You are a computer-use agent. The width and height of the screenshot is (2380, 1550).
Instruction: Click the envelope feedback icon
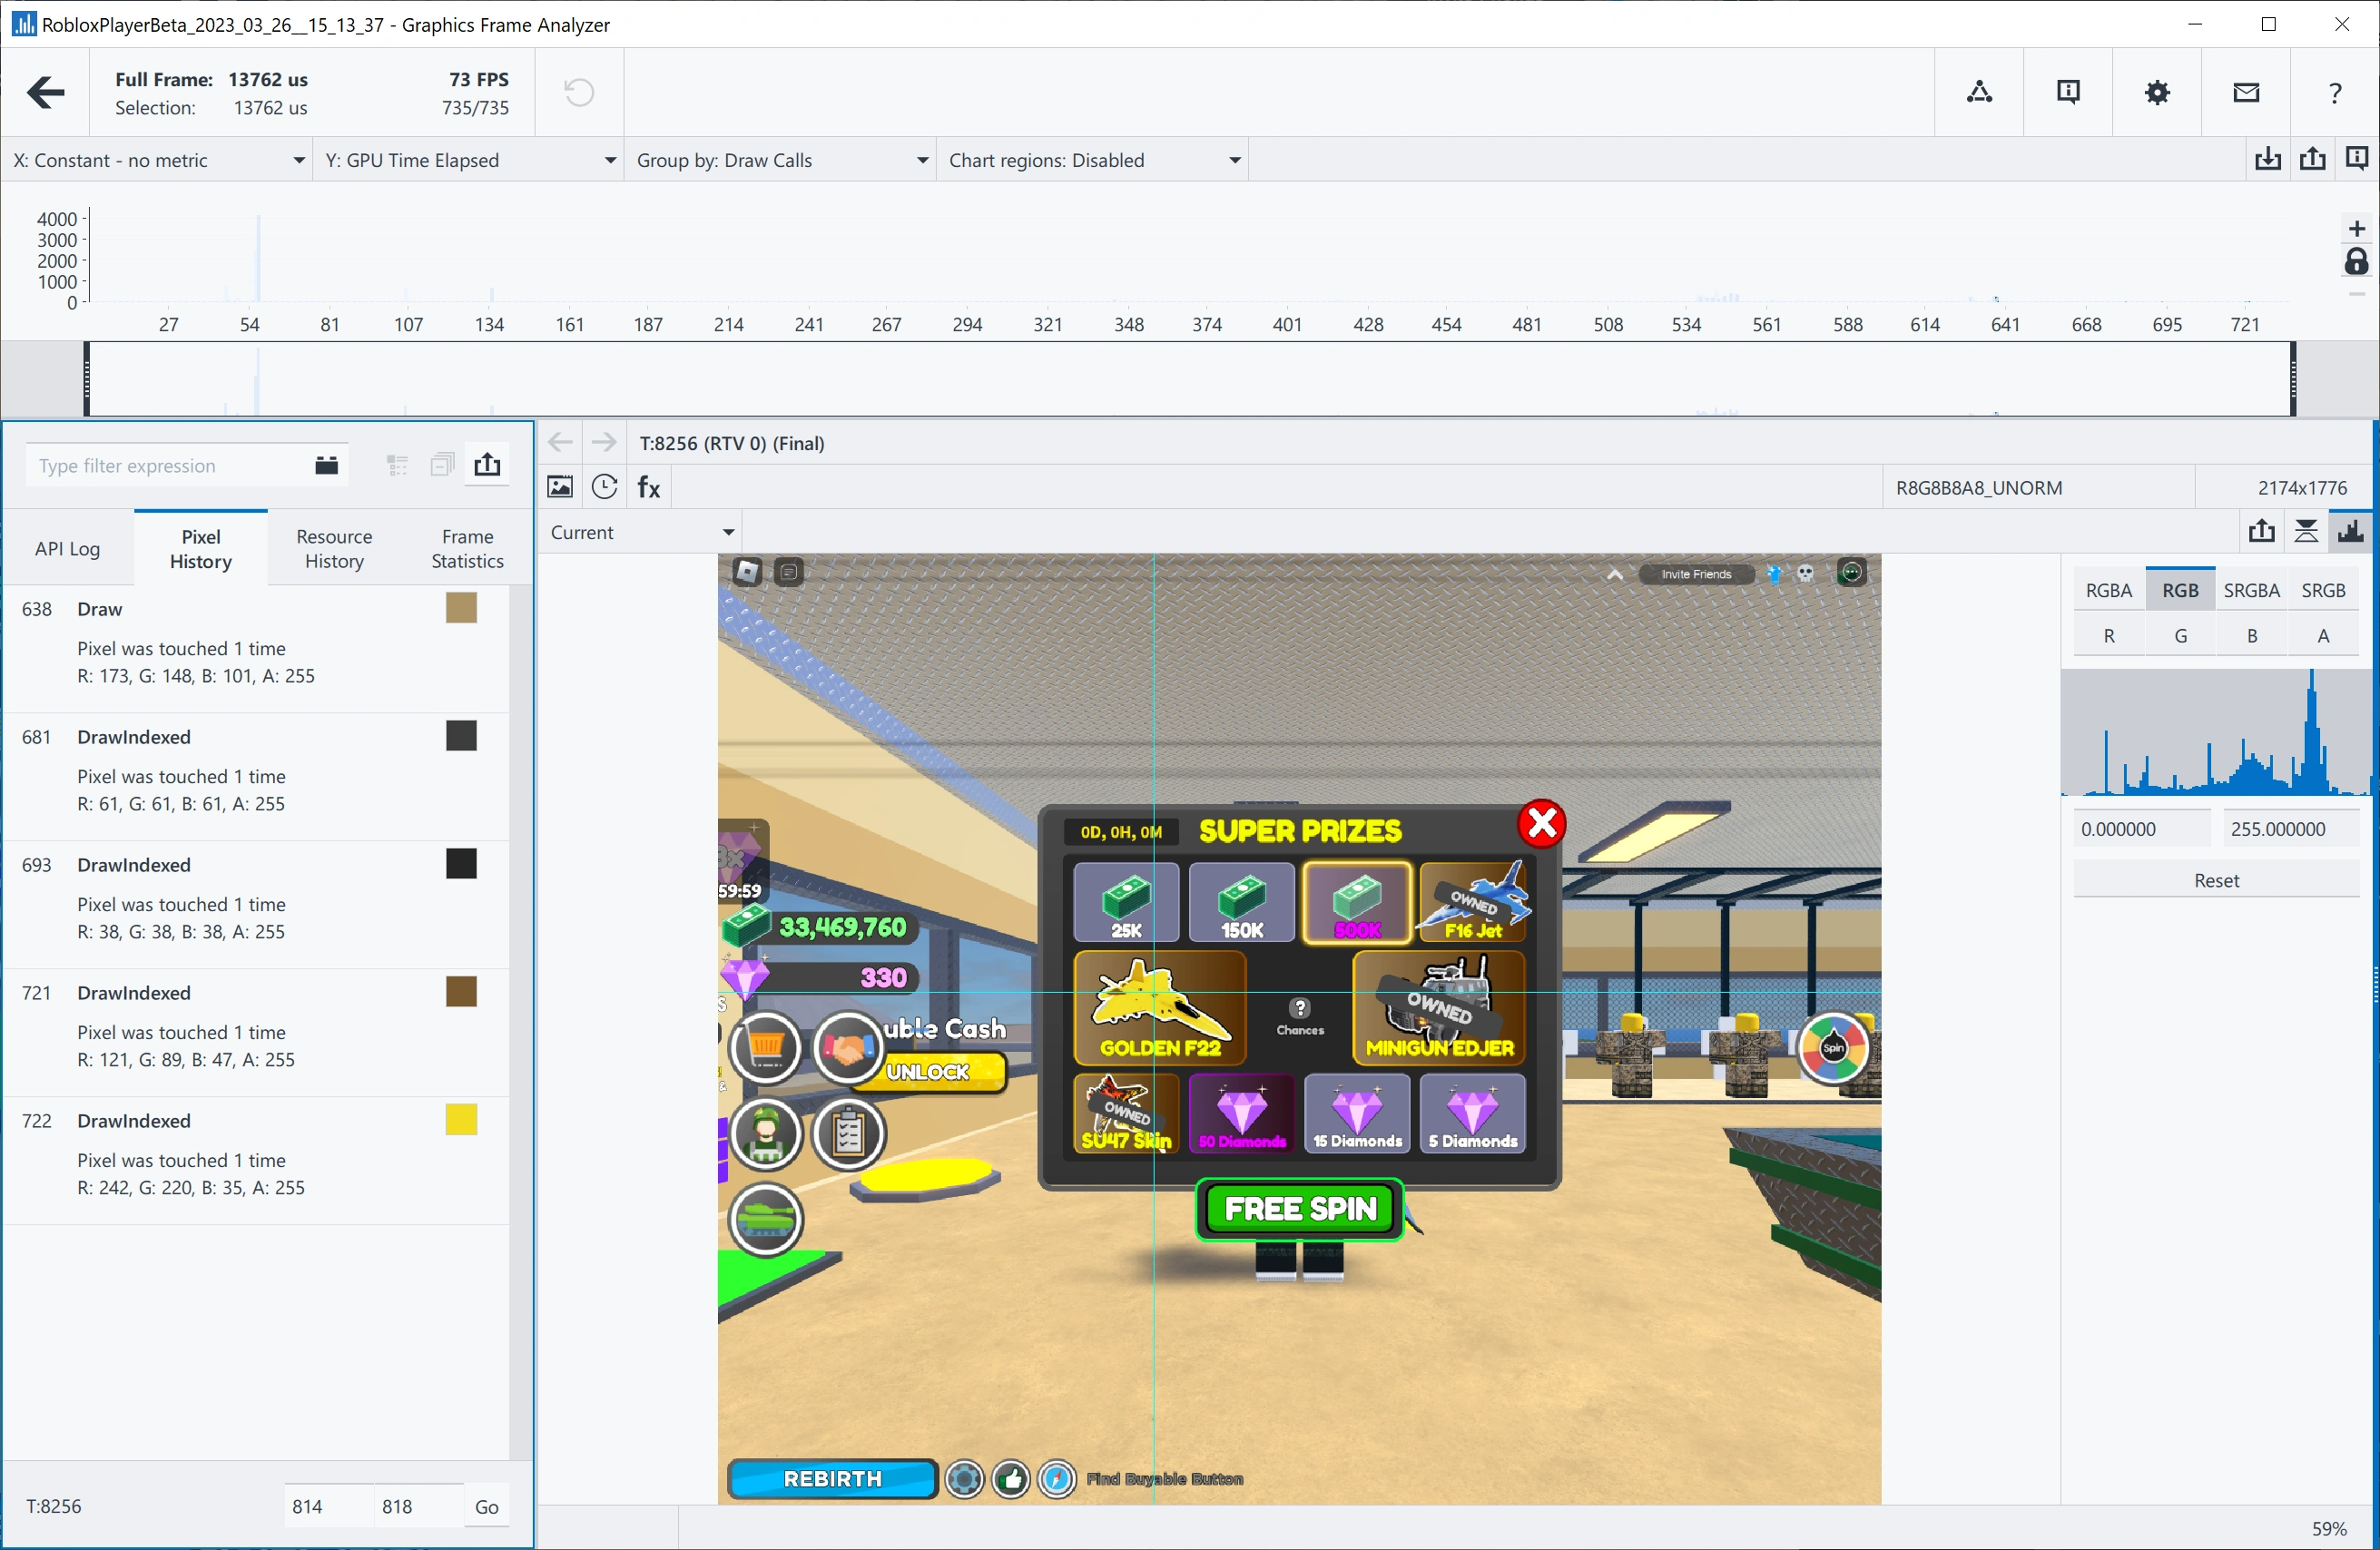point(2246,93)
